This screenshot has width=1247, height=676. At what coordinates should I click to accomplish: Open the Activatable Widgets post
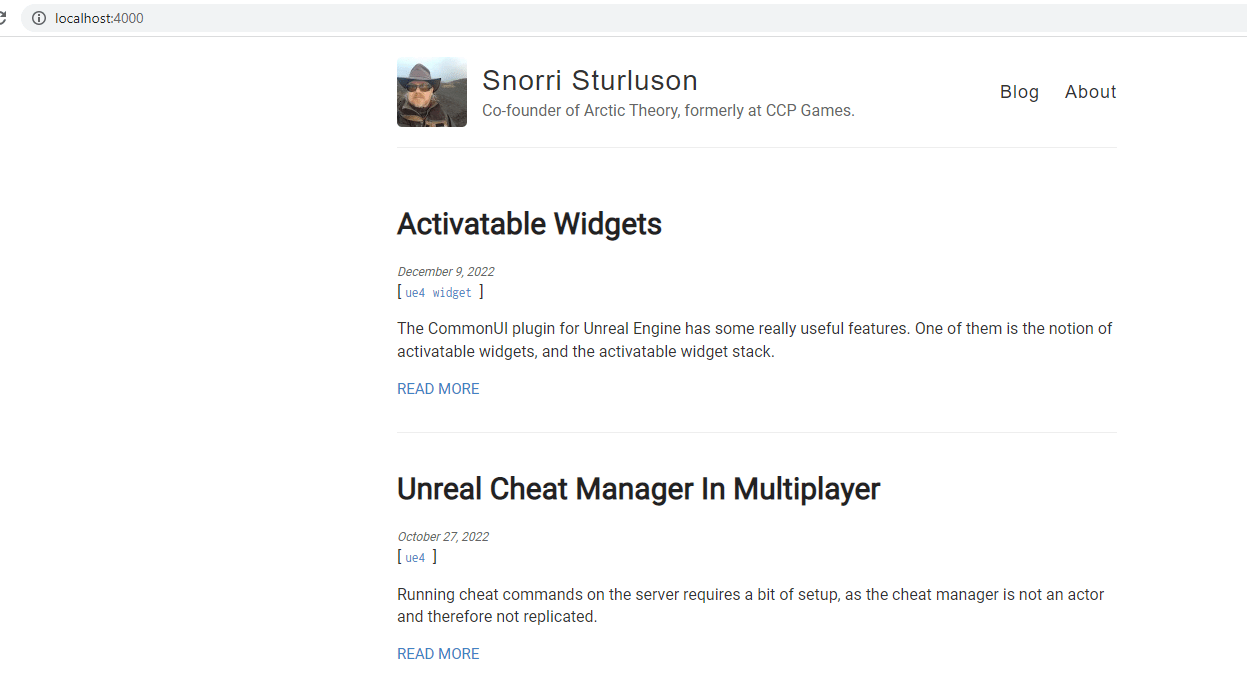529,224
